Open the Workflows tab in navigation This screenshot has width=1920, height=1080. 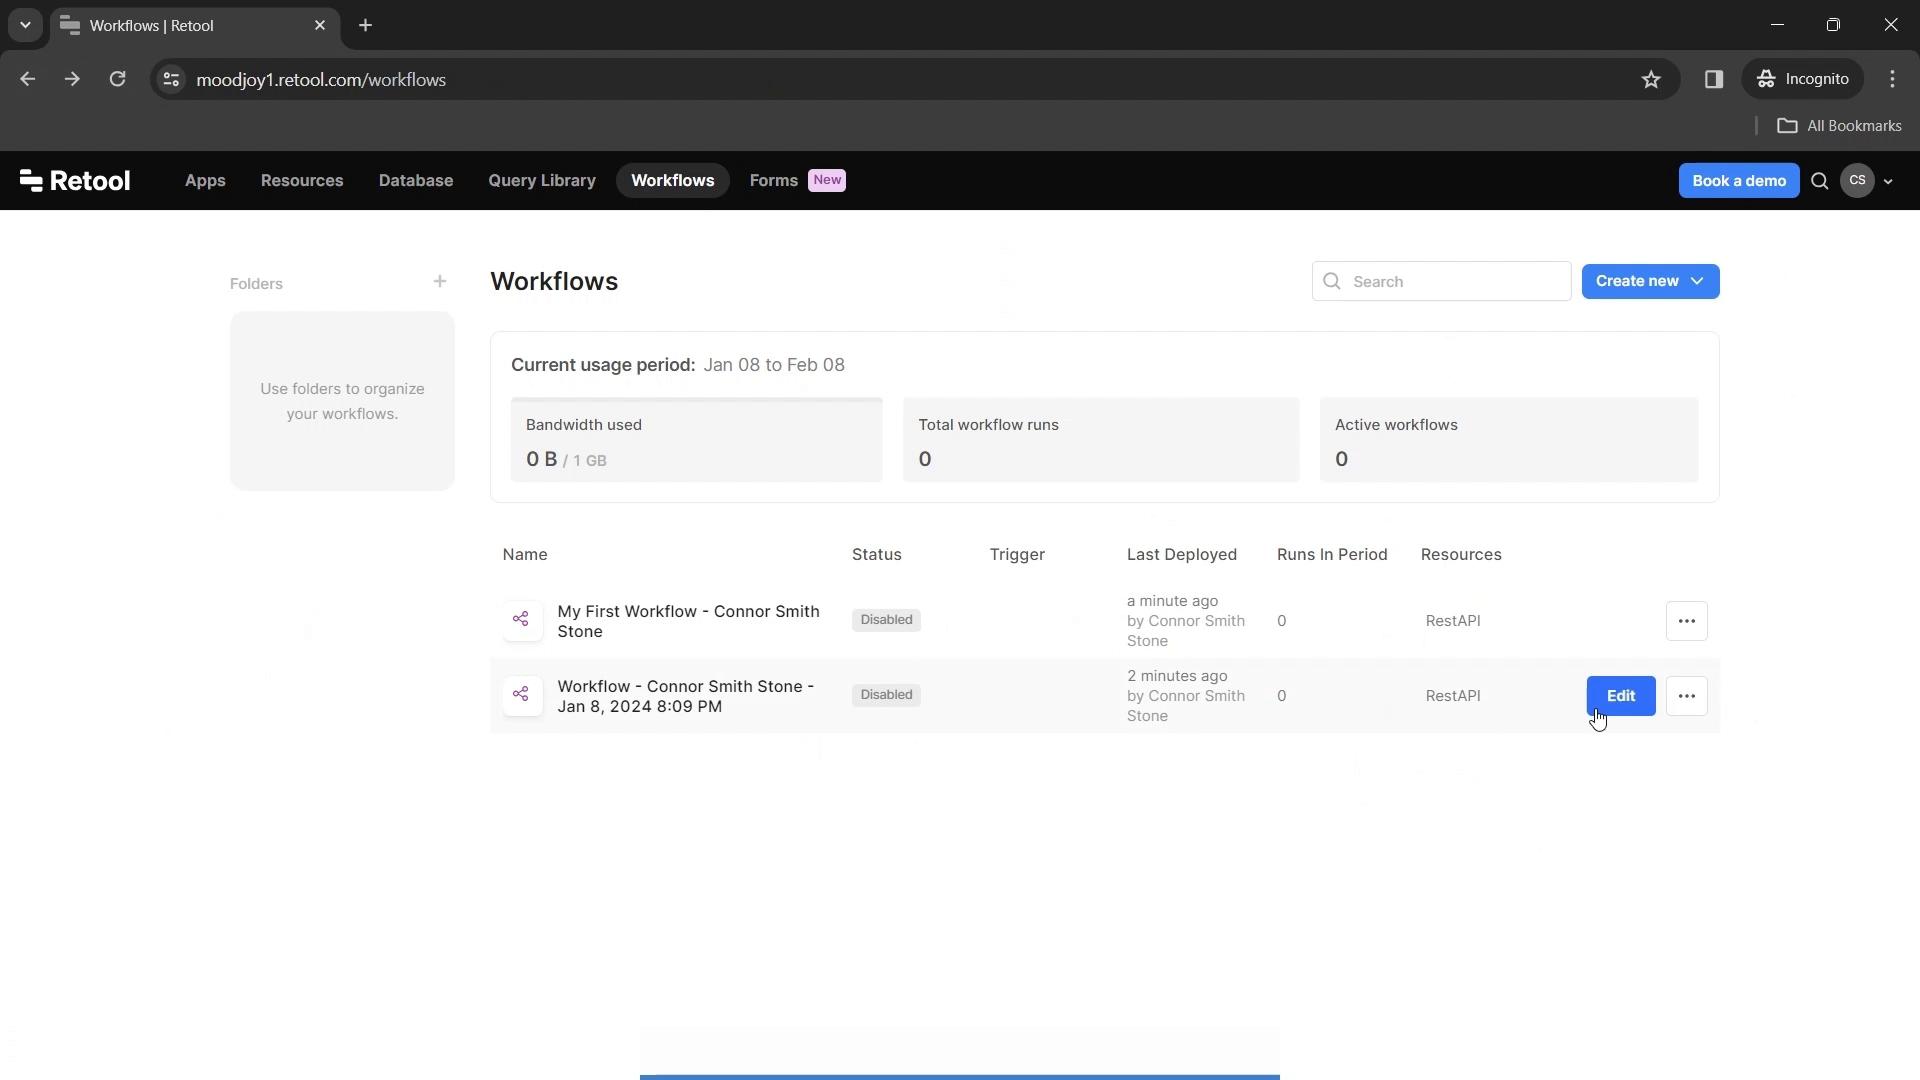[673, 179]
